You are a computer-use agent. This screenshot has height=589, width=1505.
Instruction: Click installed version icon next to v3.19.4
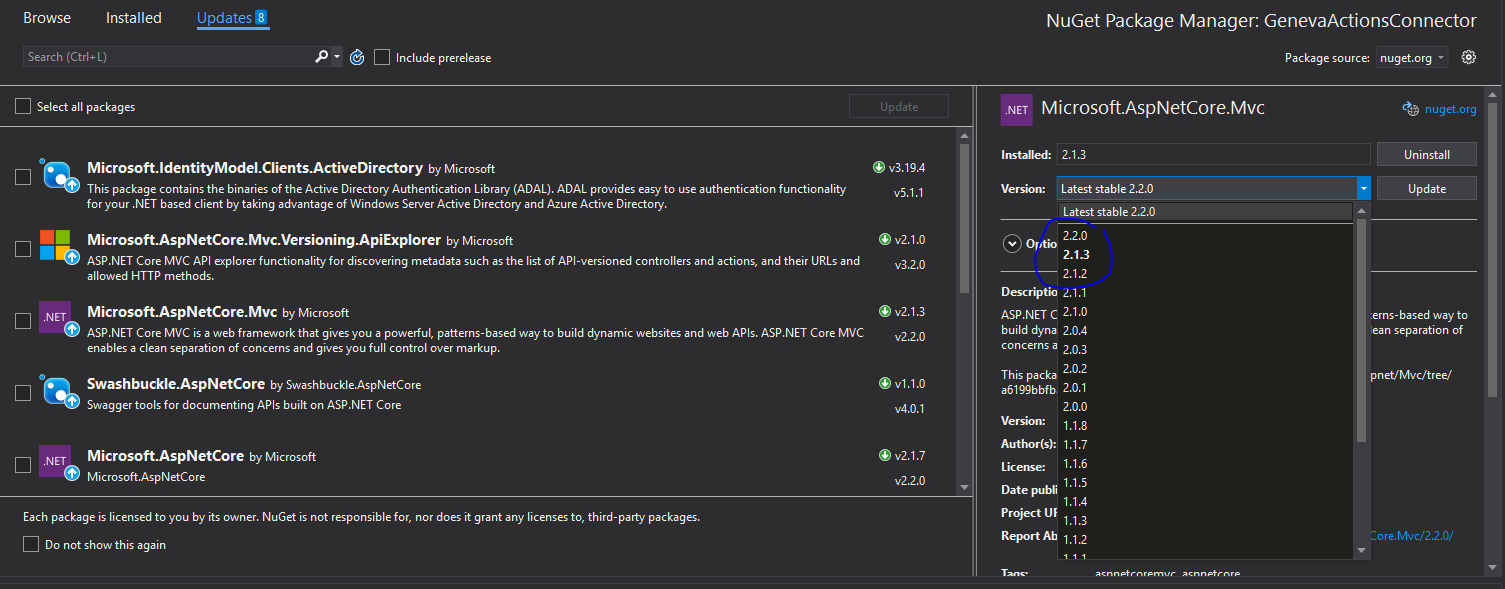pos(879,168)
